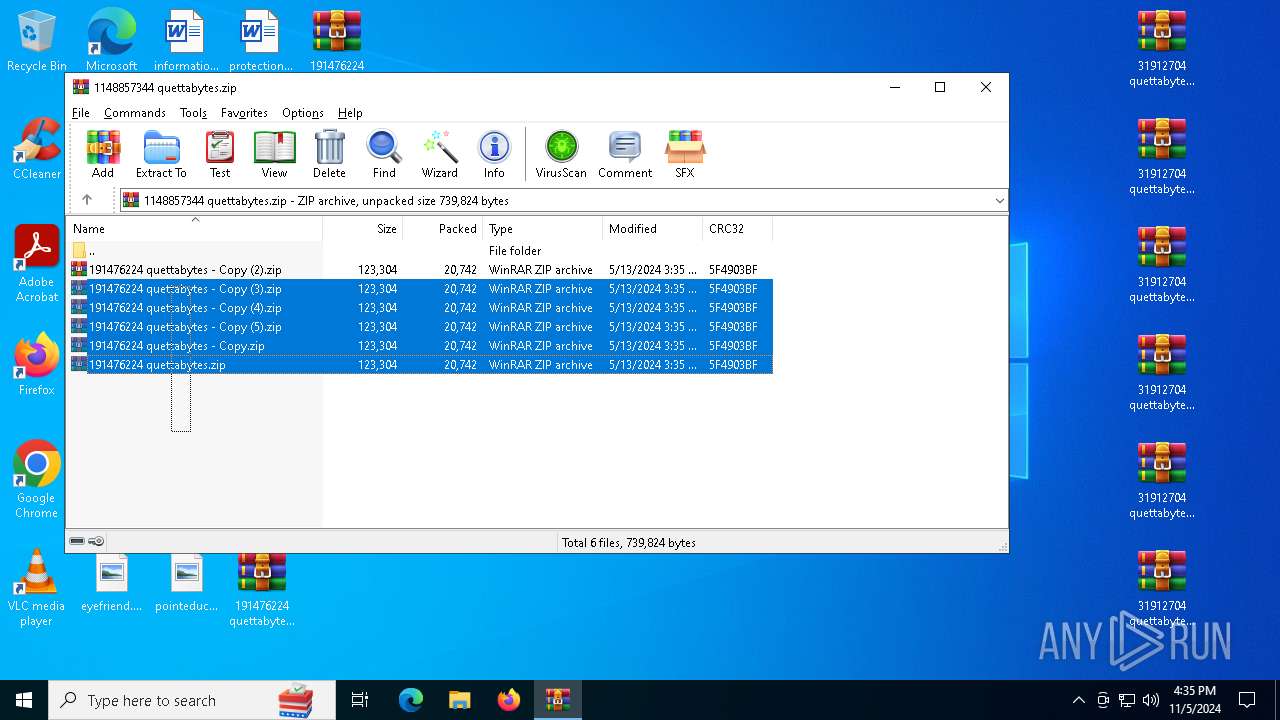Image resolution: width=1280 pixels, height=720 pixels.
Task: Add an archive Comment
Action: point(625,154)
